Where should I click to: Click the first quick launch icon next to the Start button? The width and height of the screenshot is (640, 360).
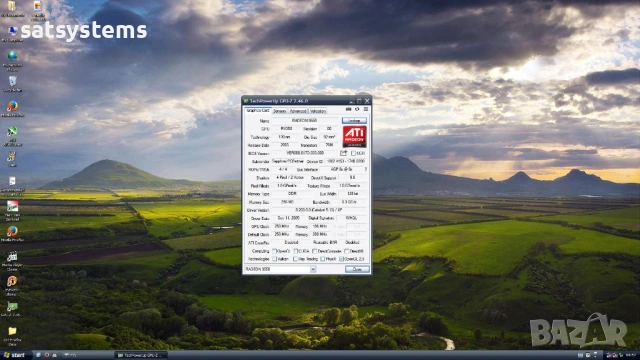coord(38,355)
